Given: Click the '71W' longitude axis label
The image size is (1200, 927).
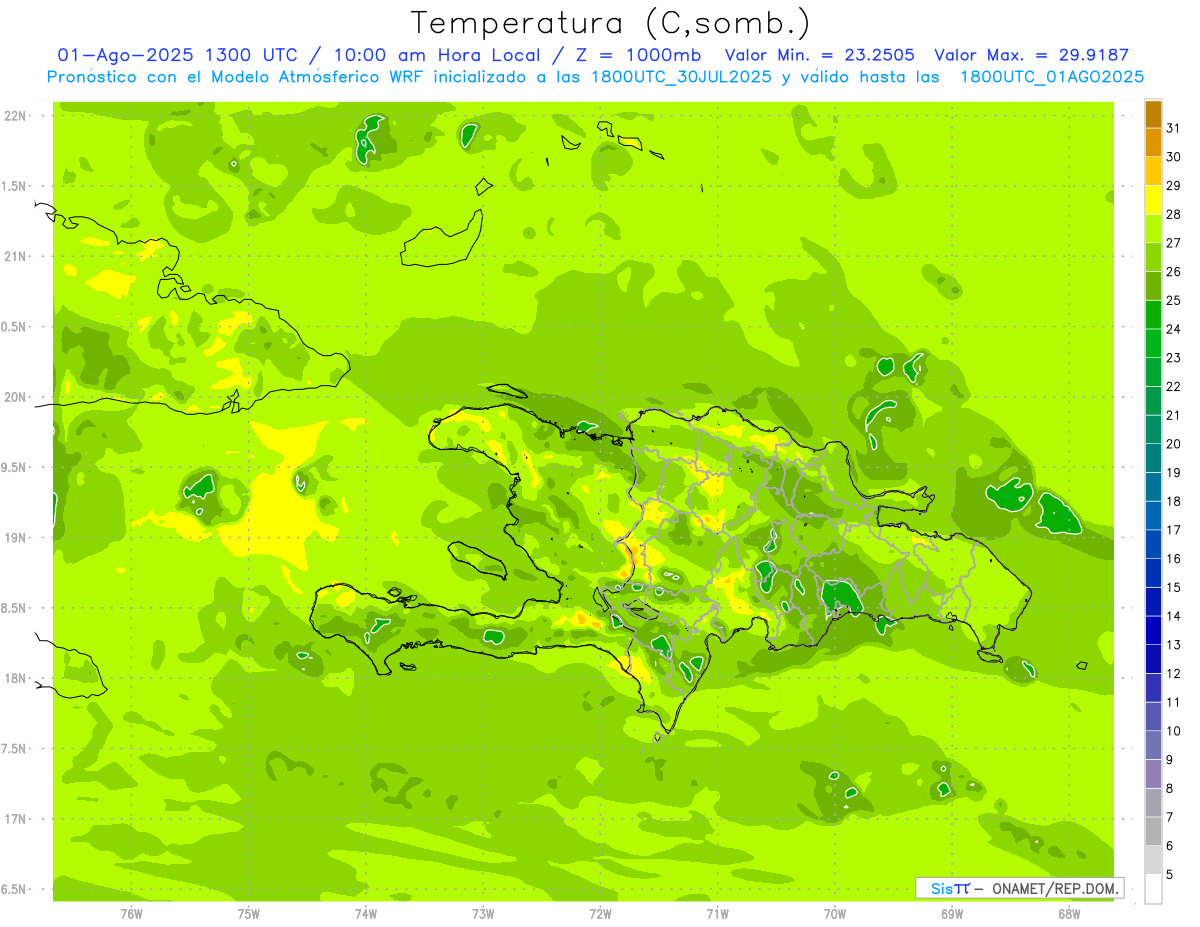Looking at the screenshot, I should coord(717,914).
